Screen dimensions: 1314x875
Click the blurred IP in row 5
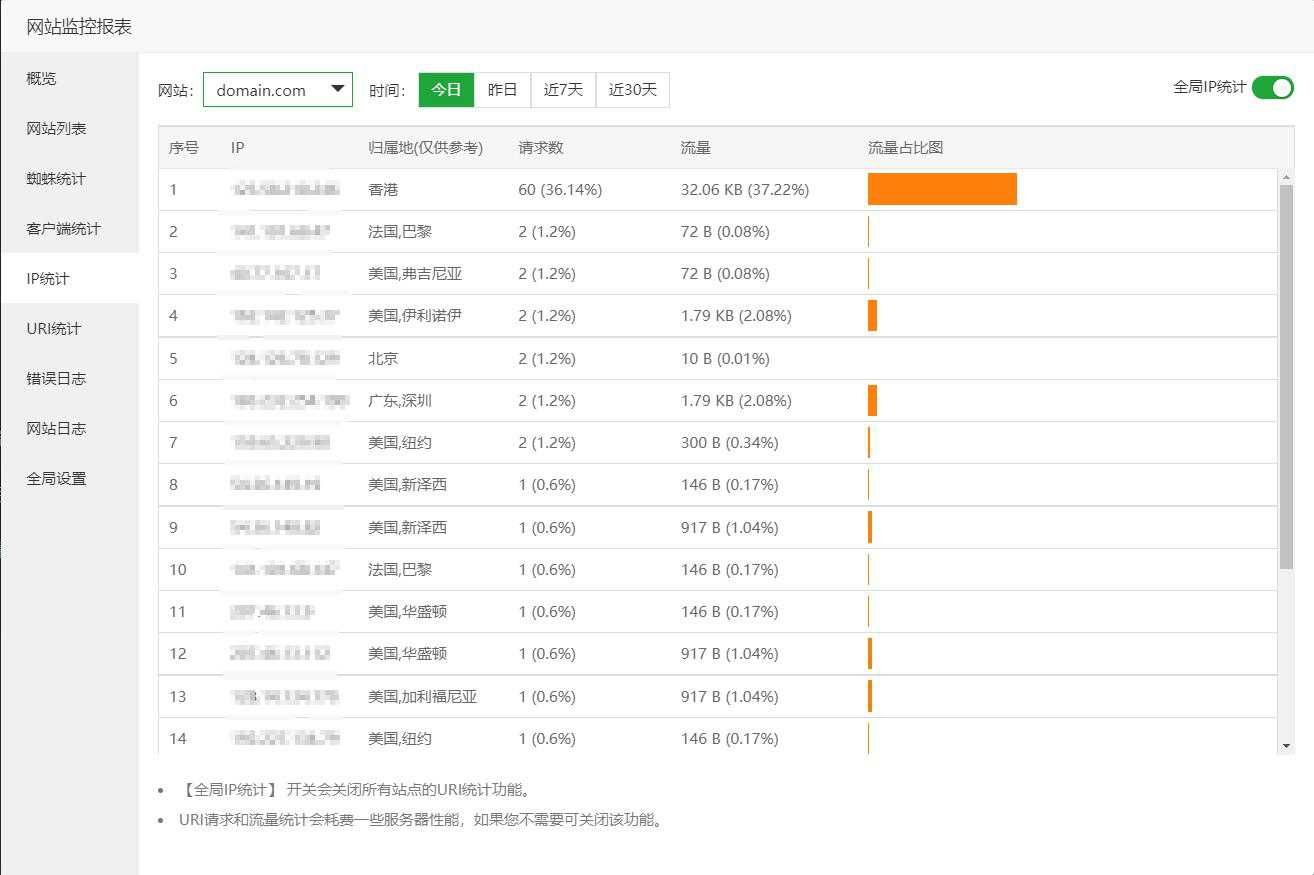click(x=285, y=358)
